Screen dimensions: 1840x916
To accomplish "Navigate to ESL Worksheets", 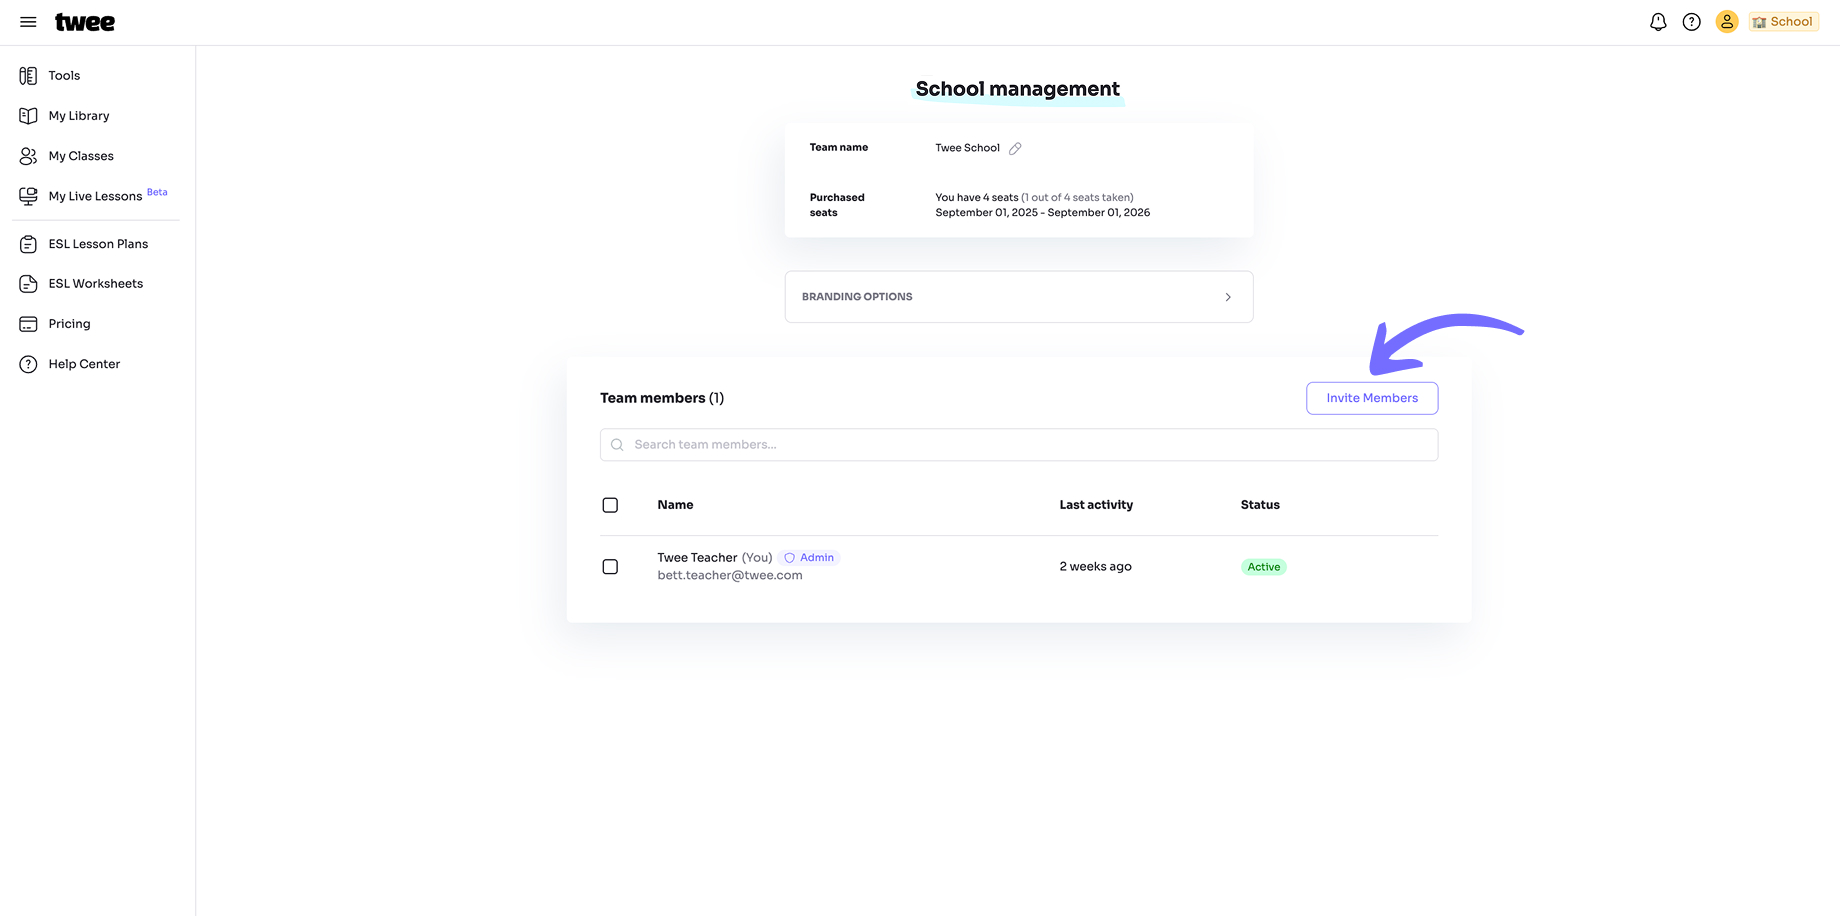I will [x=97, y=284].
